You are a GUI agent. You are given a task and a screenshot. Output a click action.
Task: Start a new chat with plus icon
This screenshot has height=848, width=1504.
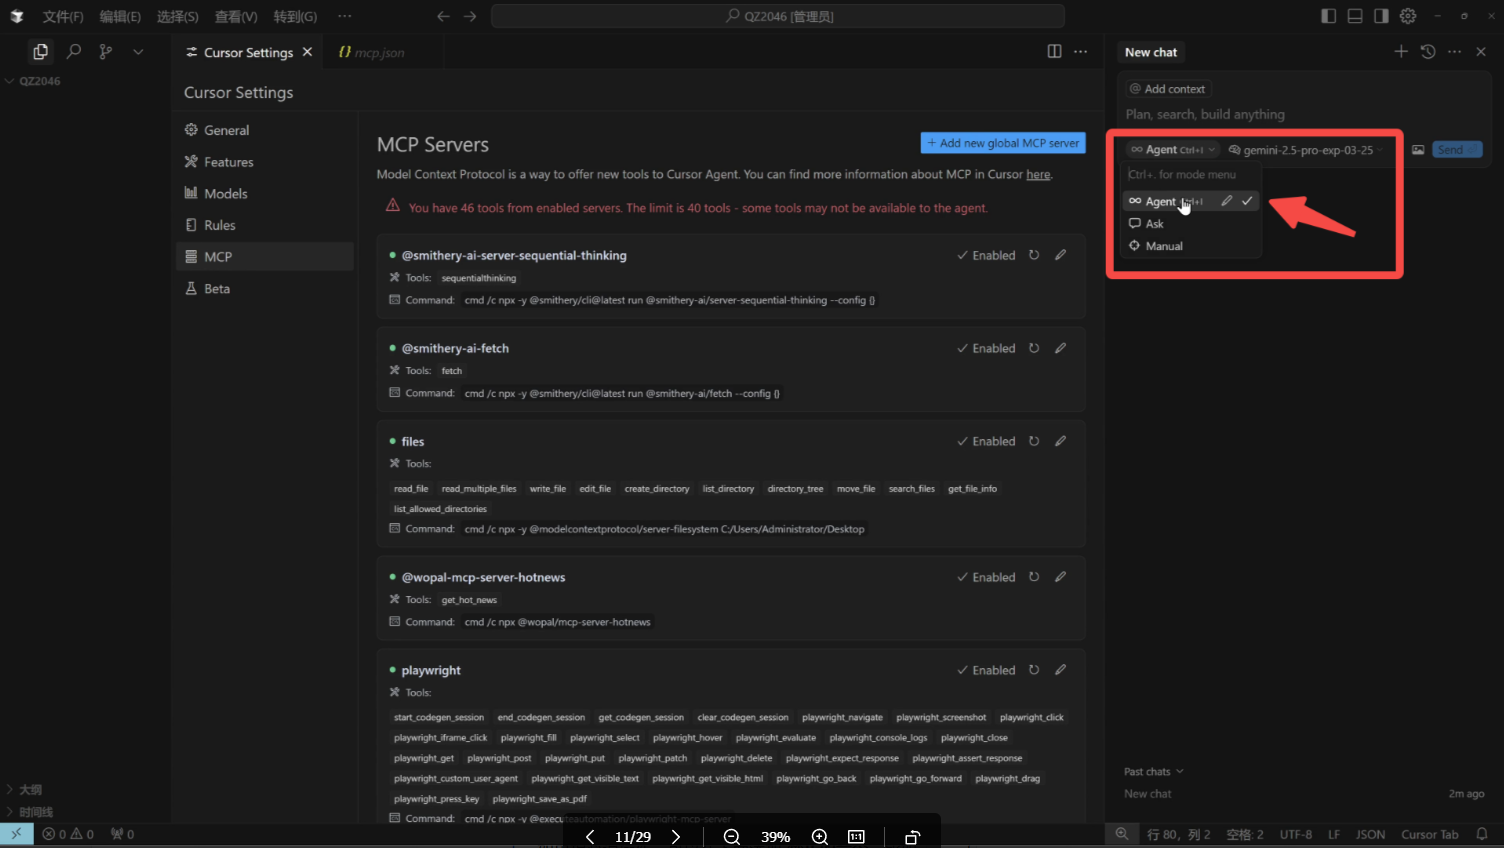coord(1400,52)
